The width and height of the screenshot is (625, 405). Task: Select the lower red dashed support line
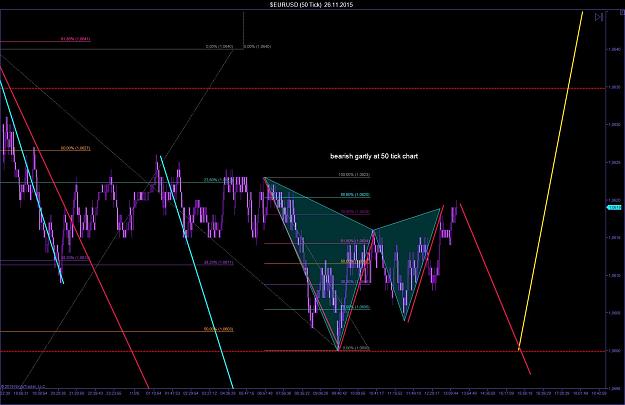[x=303, y=351]
